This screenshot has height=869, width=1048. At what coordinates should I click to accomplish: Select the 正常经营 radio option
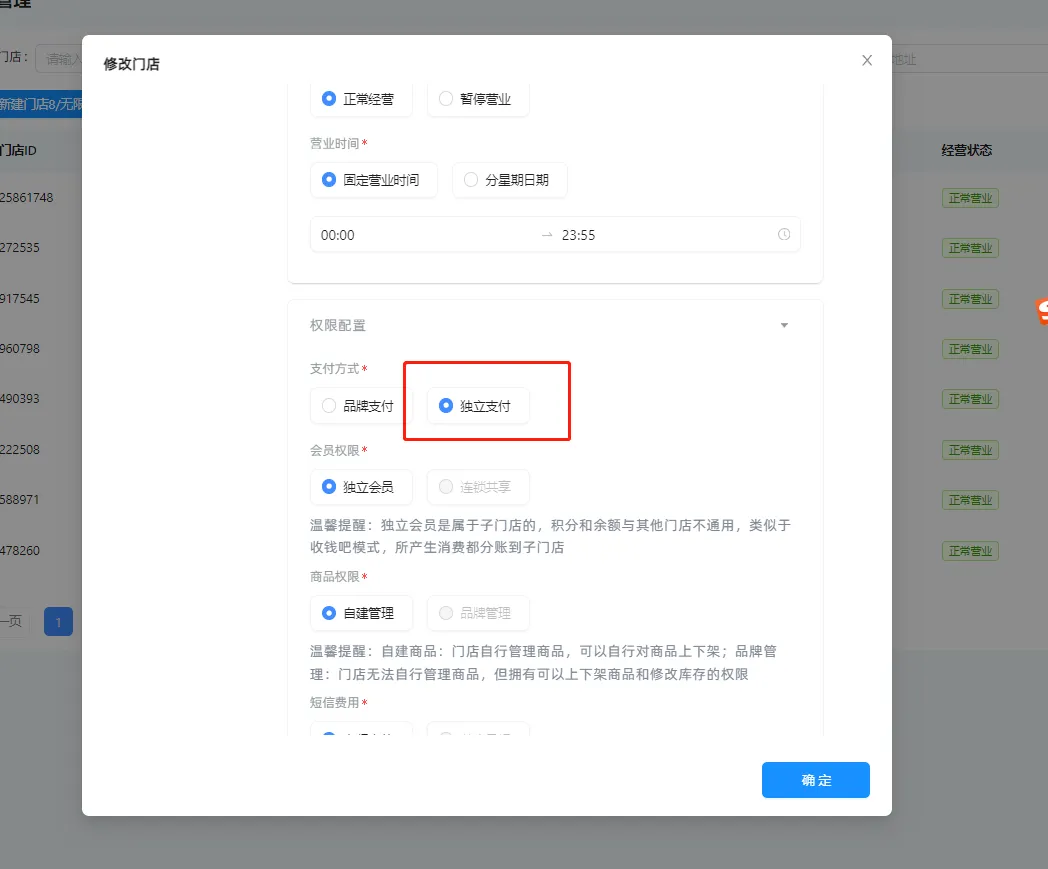(361, 99)
